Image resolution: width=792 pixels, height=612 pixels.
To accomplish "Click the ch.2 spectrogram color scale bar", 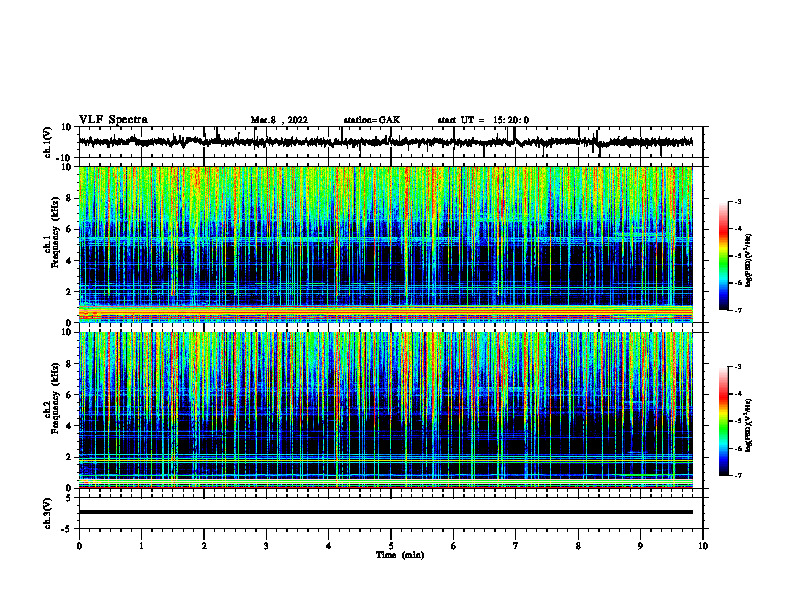I will (x=723, y=421).
